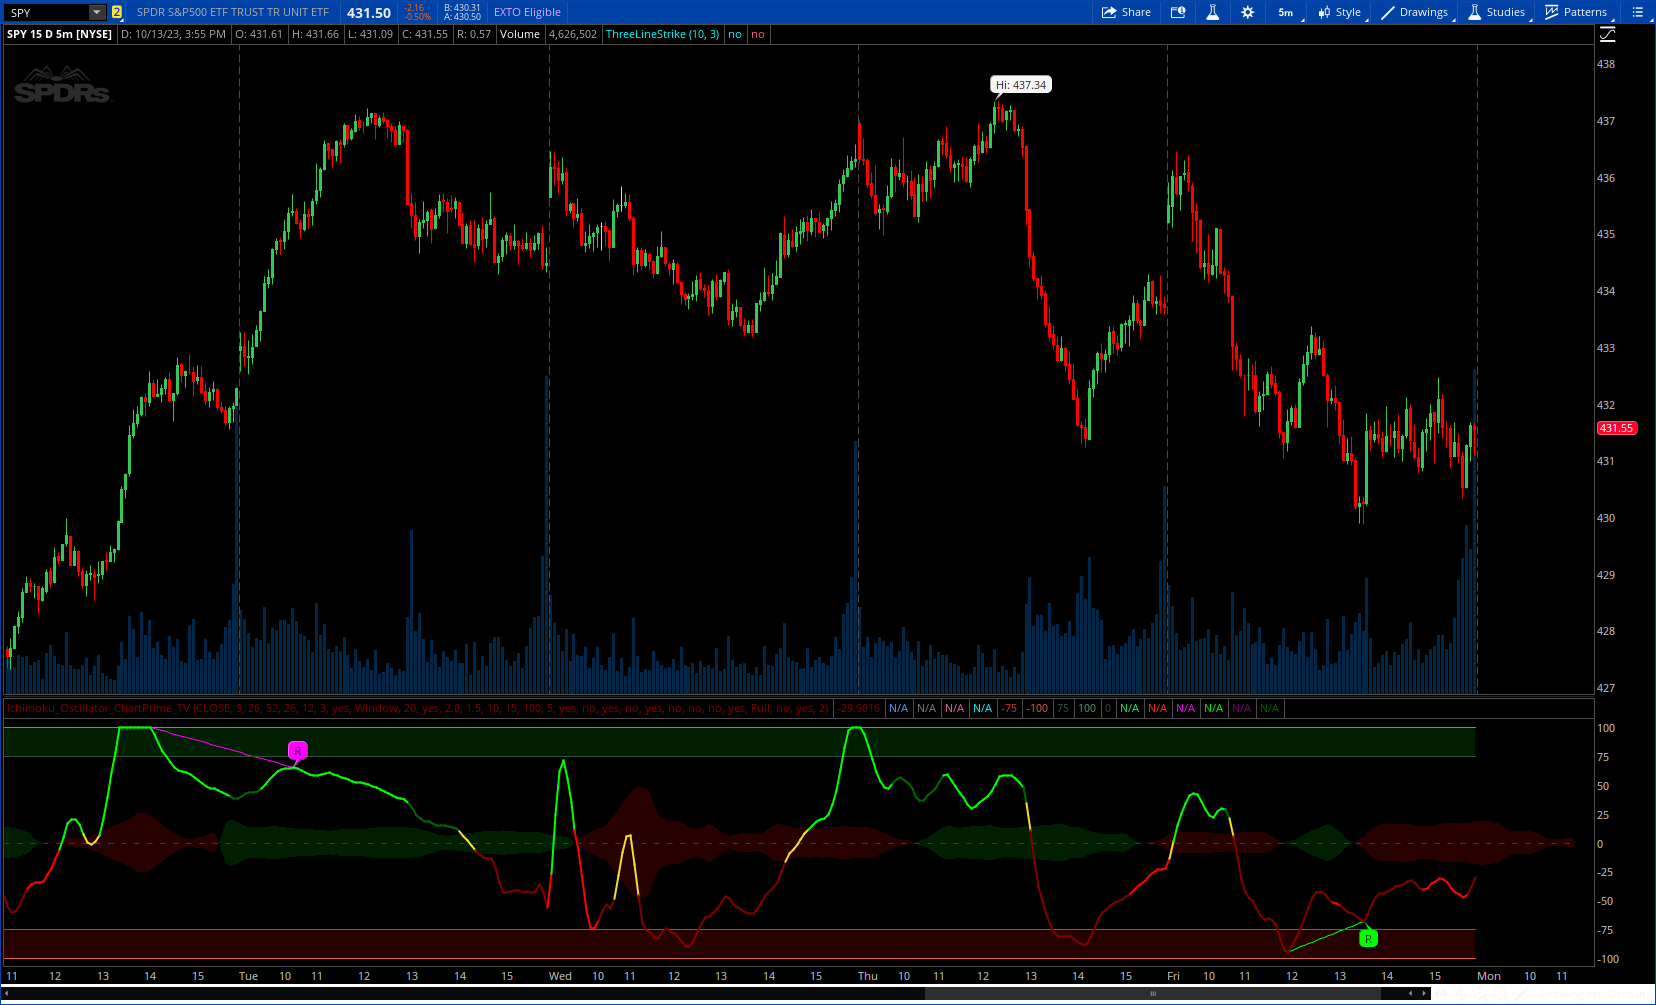Viewport: 1656px width, 1005px height.
Task: Click the Tue label on the time axis
Action: click(x=248, y=976)
